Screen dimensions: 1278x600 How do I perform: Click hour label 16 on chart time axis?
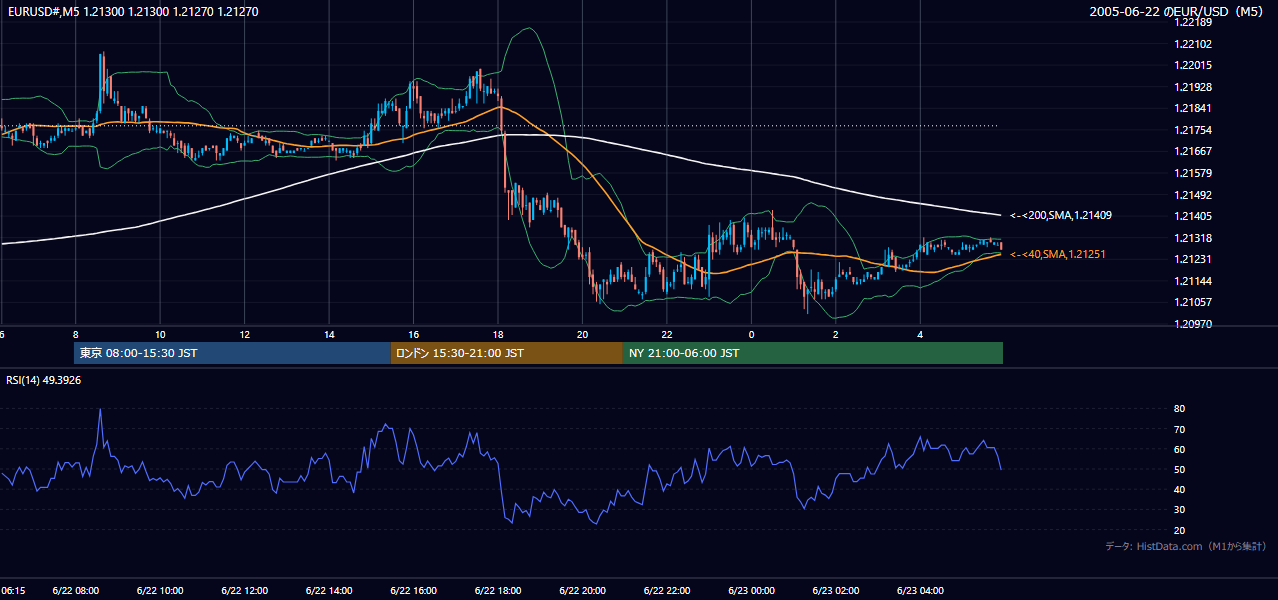pyautogui.click(x=413, y=335)
